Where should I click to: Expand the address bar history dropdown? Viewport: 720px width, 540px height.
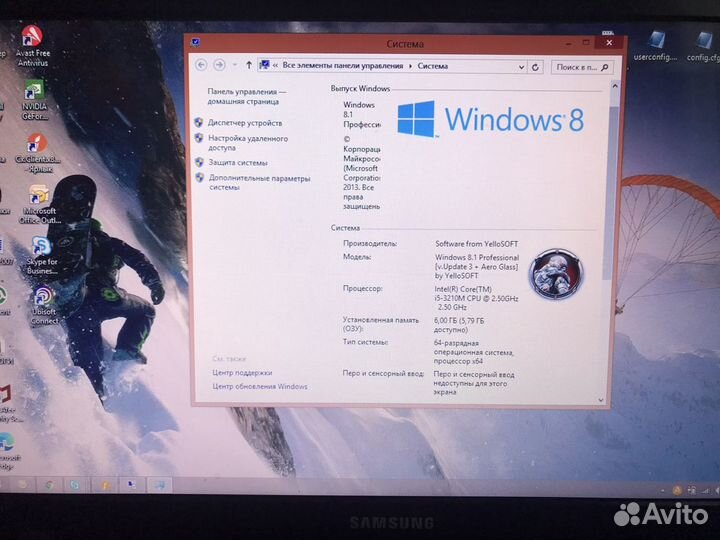click(520, 67)
